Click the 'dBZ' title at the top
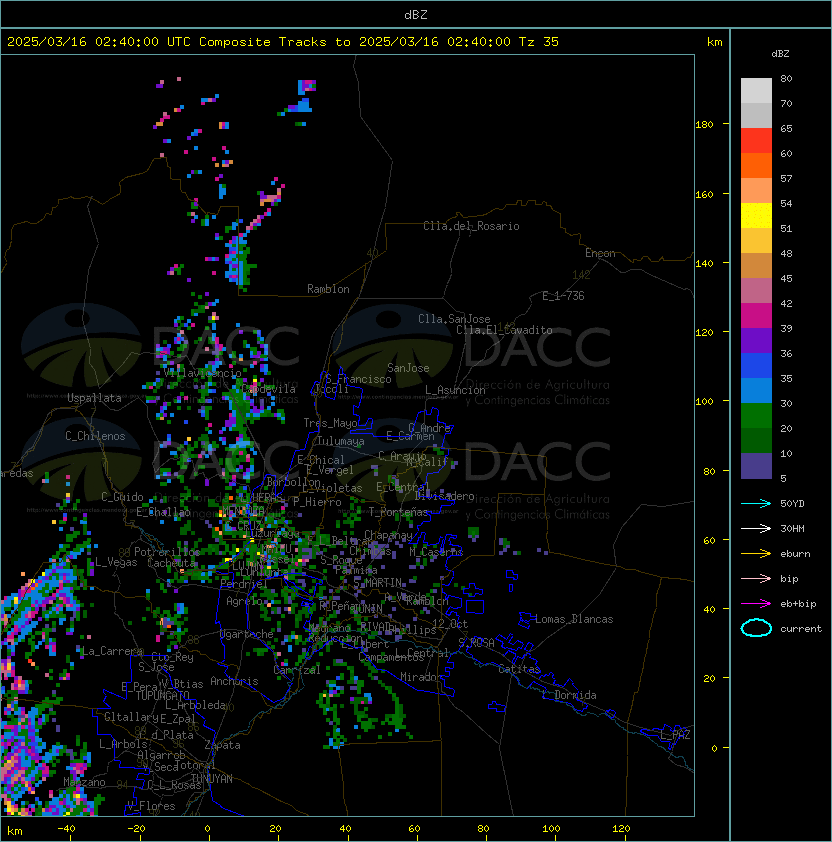Screen dimensions: 832x842 (x=416, y=15)
